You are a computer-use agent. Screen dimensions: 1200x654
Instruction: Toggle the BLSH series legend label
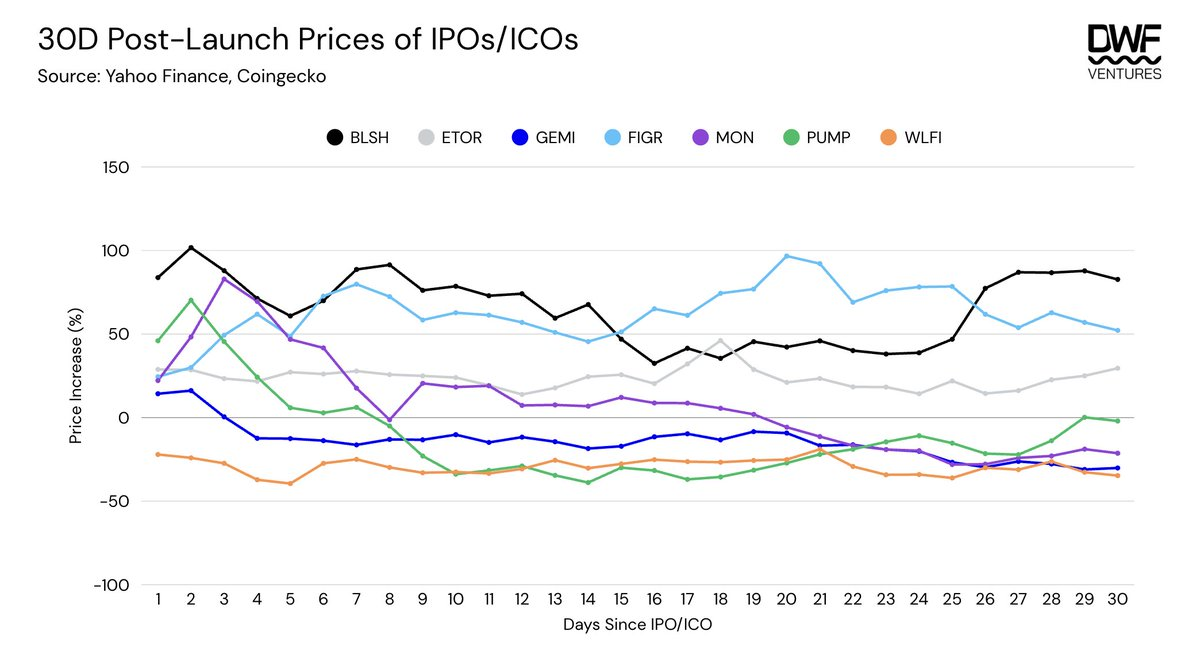click(x=370, y=137)
